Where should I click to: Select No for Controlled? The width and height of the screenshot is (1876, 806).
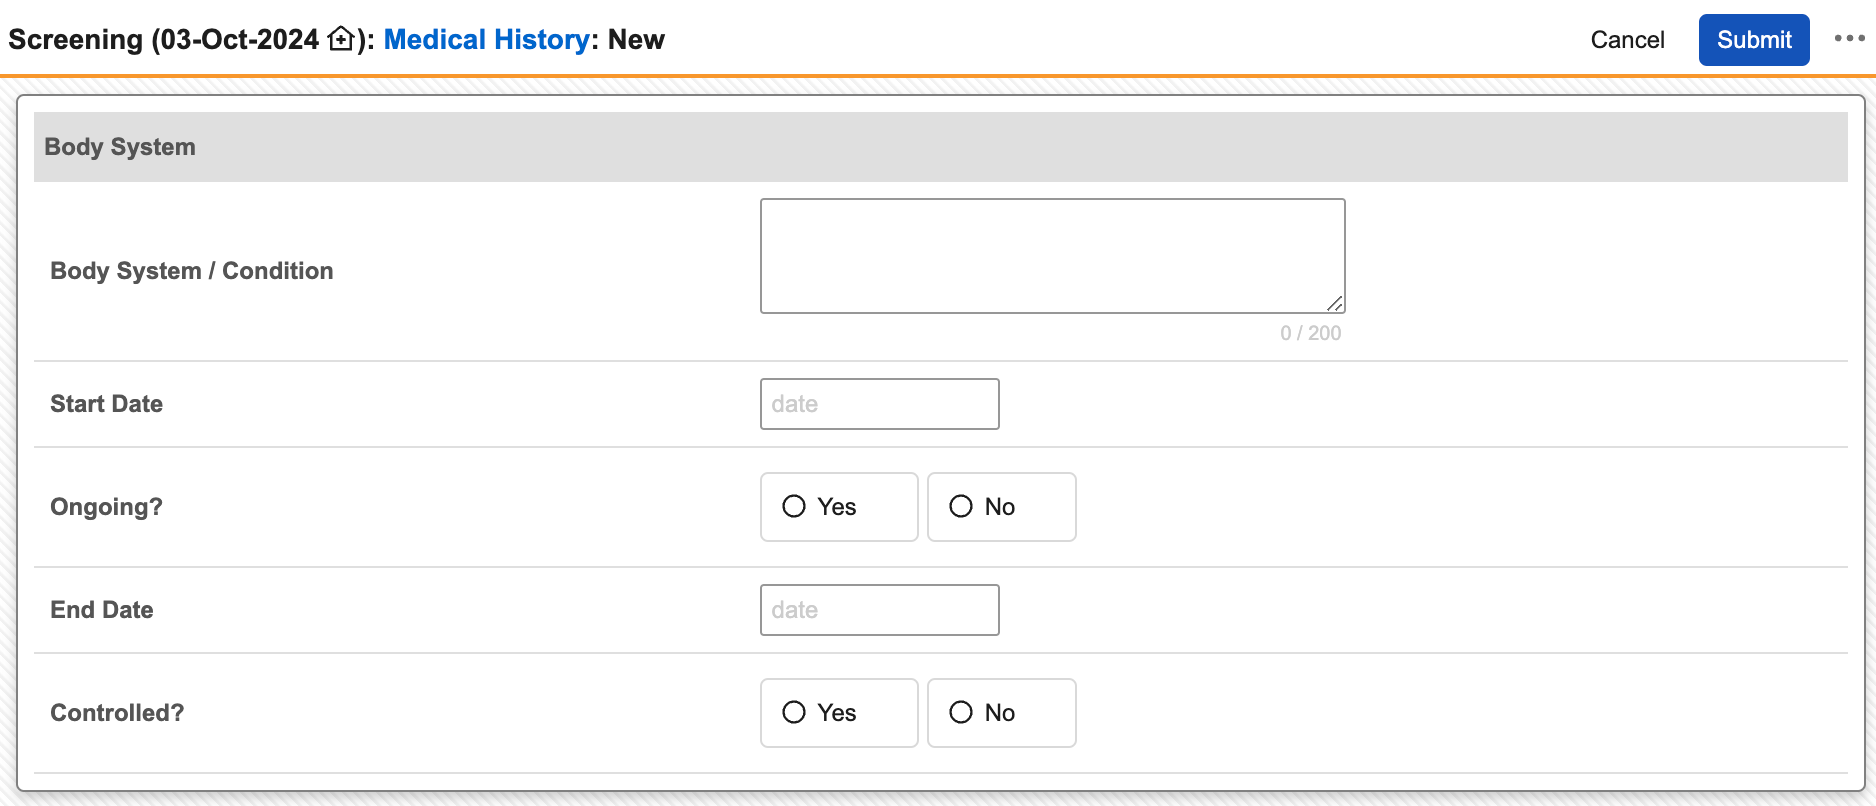click(962, 713)
